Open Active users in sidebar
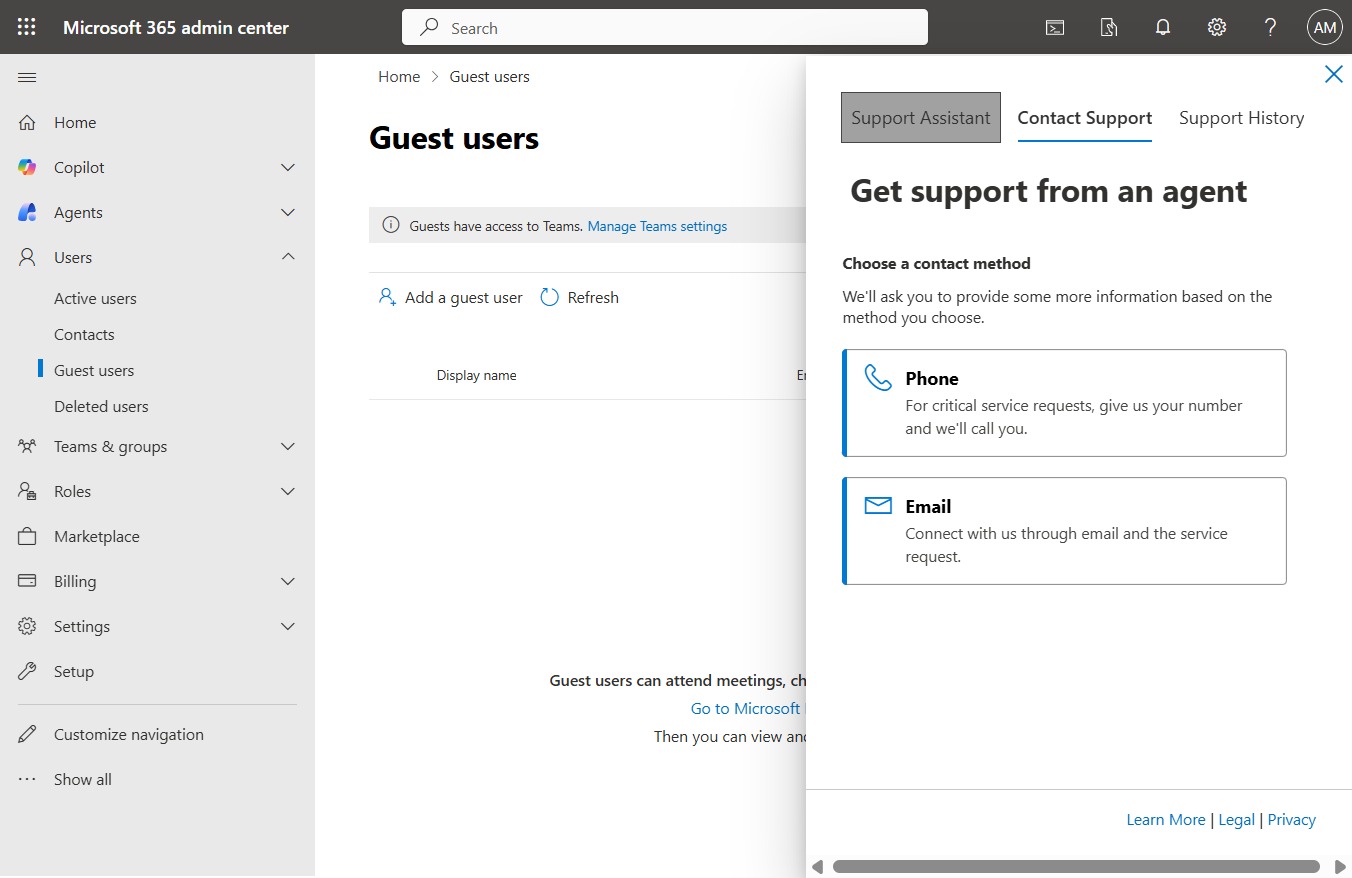 [95, 298]
